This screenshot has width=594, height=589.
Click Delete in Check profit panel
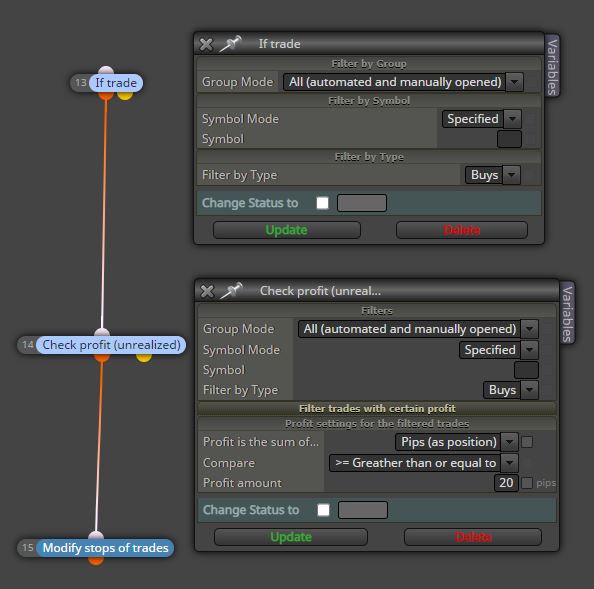point(473,537)
